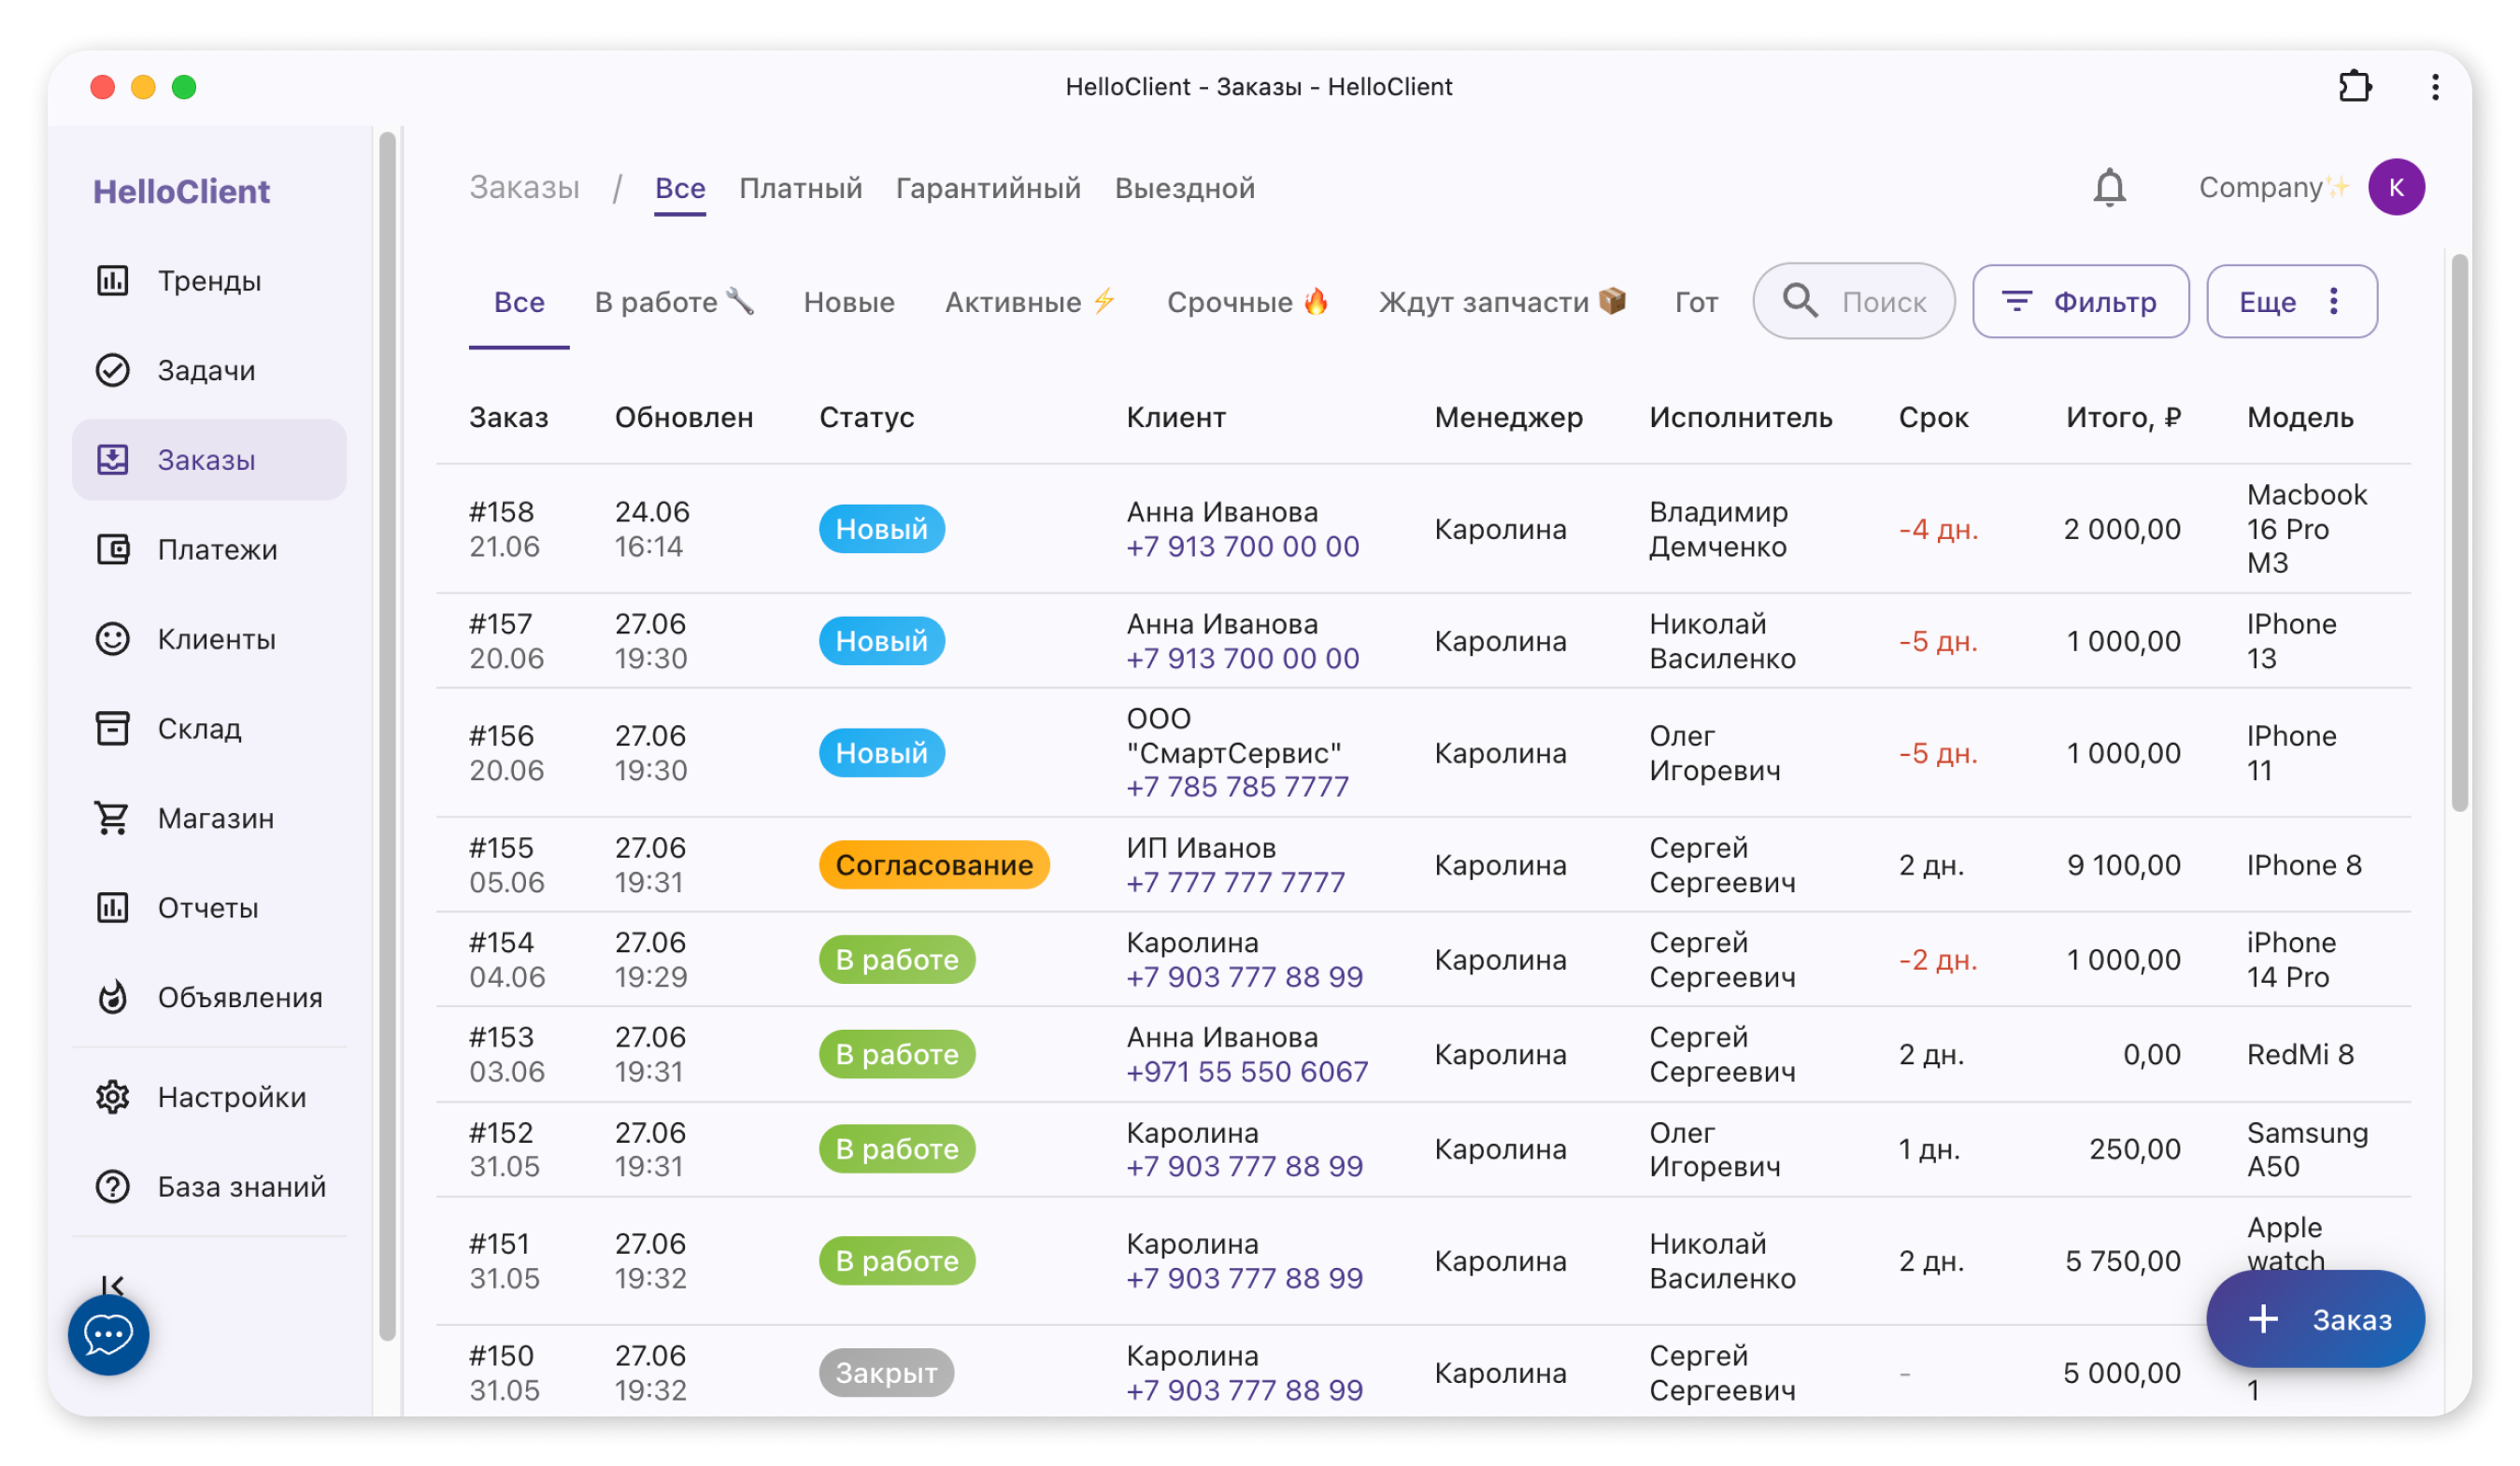Sort by the Статус column header
Viewport: 2520px width, 1466px height.
(x=866, y=417)
